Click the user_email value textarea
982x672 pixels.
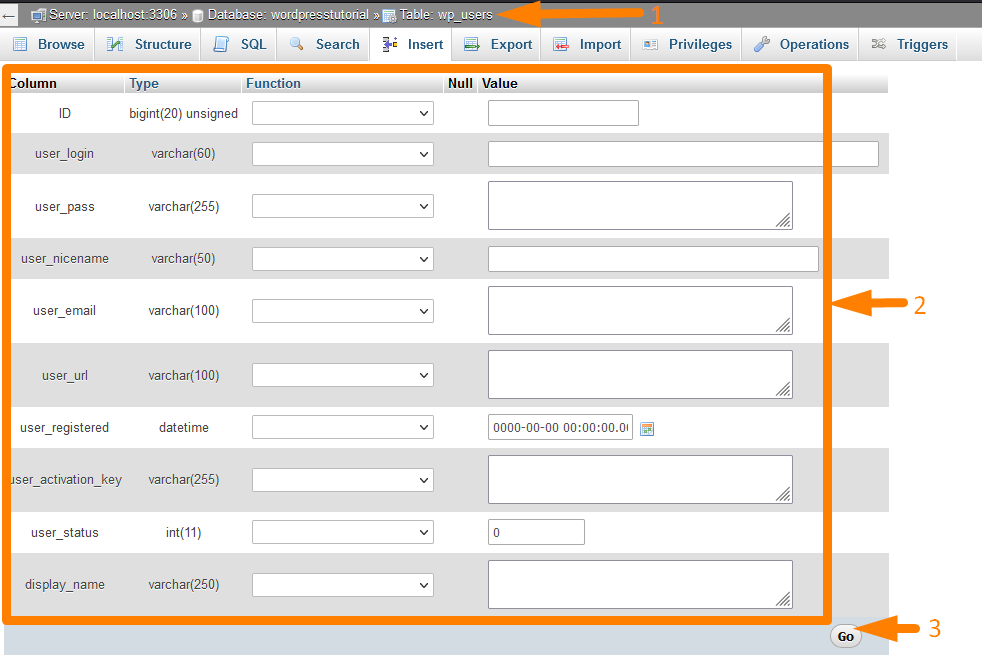pyautogui.click(x=640, y=311)
